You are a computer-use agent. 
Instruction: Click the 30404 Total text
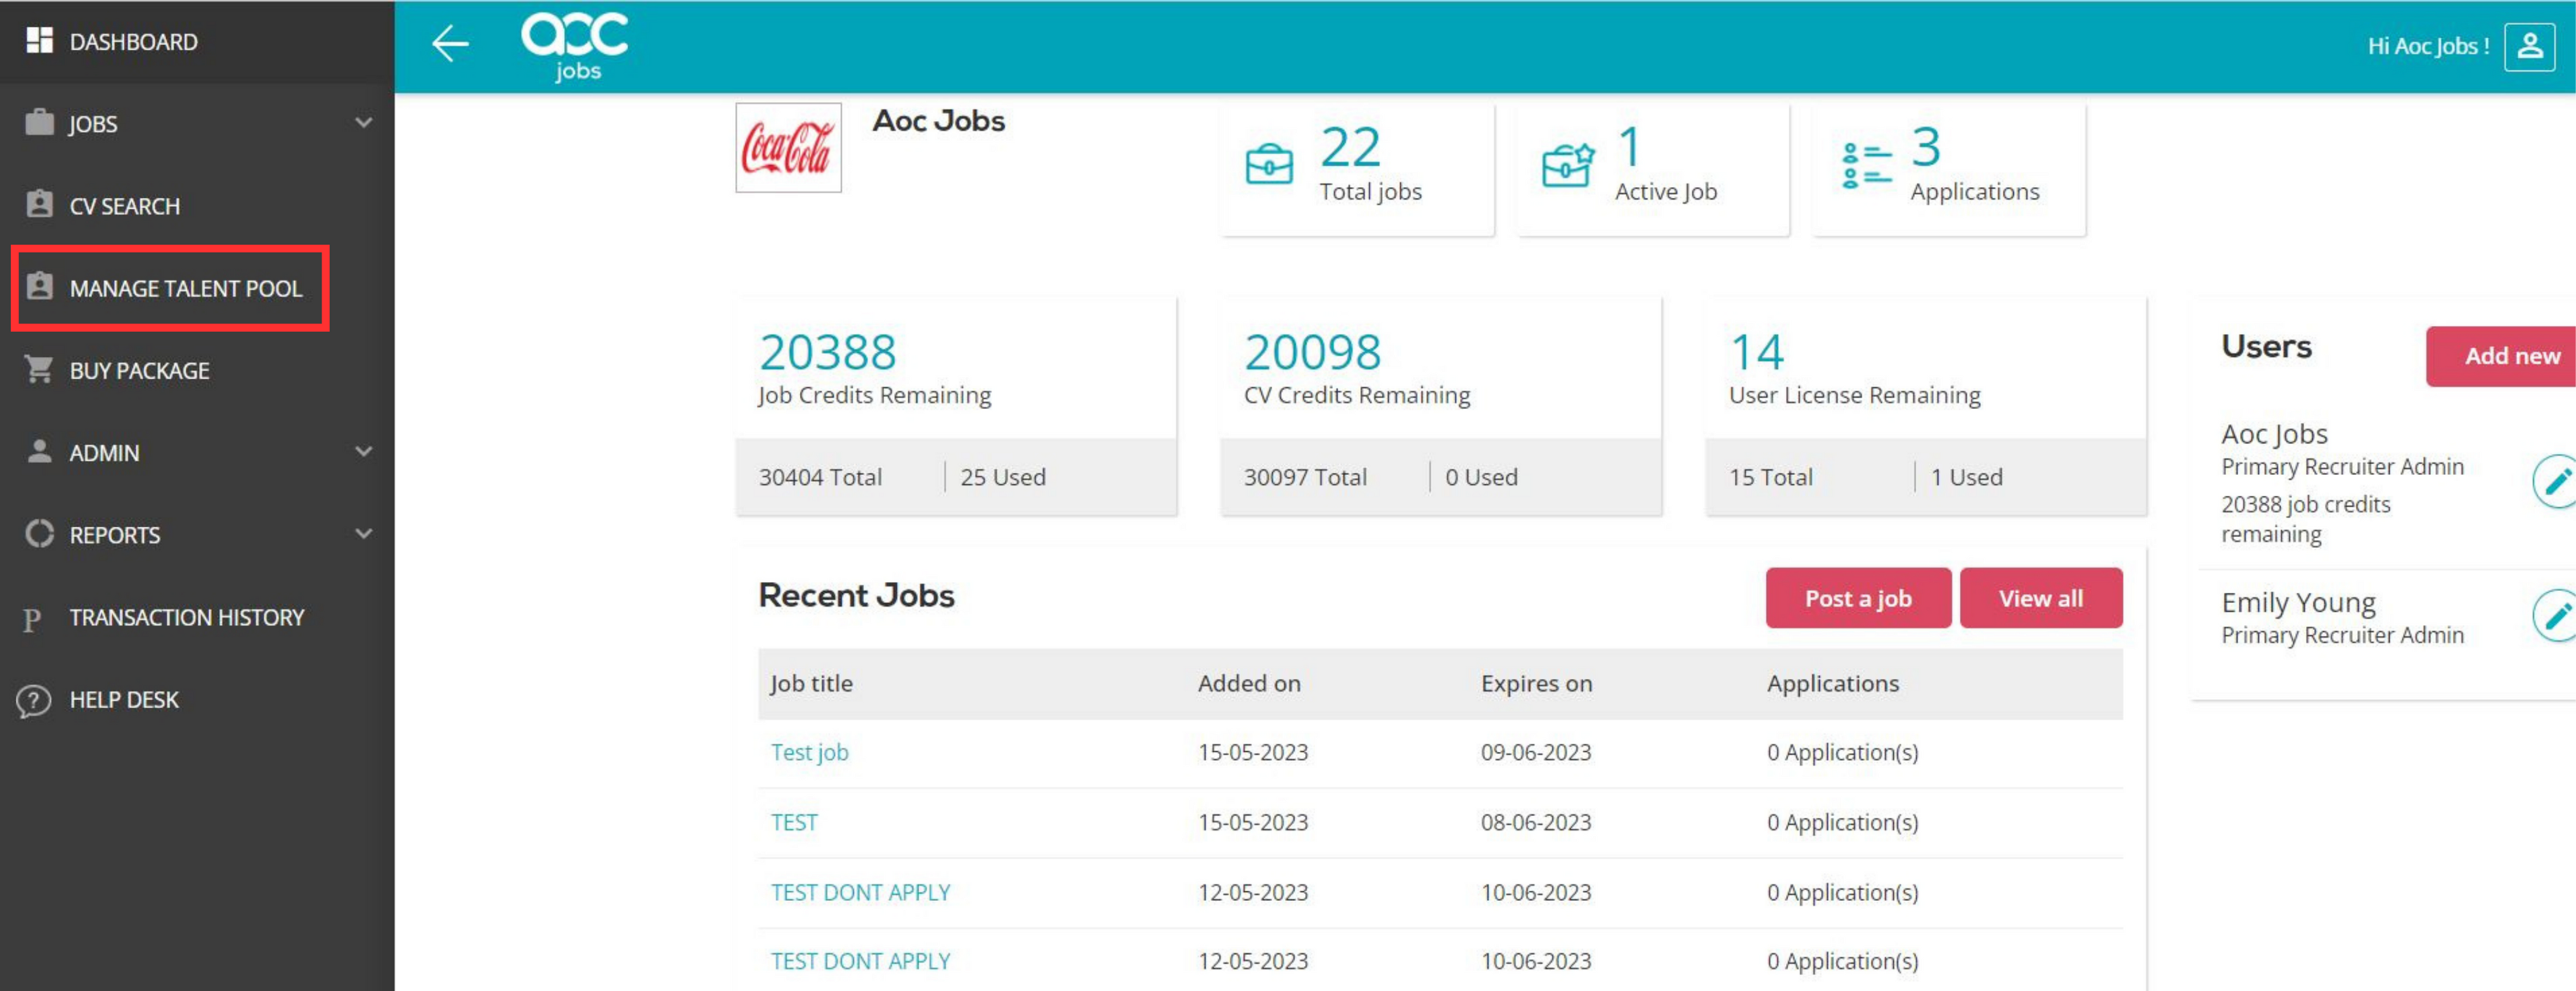[x=820, y=477]
